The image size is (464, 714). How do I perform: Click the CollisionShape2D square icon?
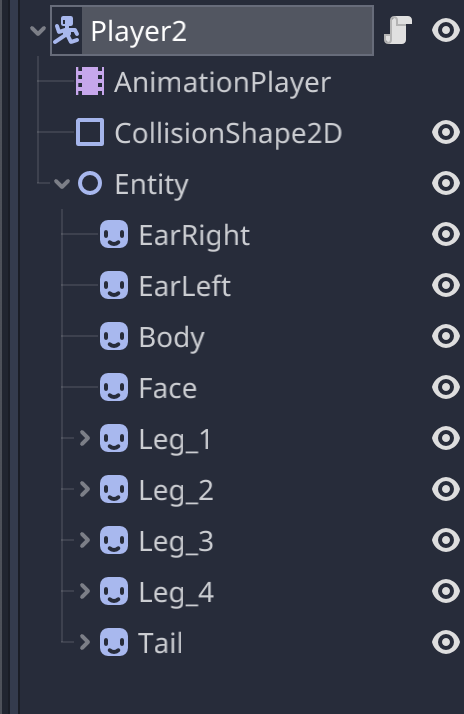click(x=90, y=133)
